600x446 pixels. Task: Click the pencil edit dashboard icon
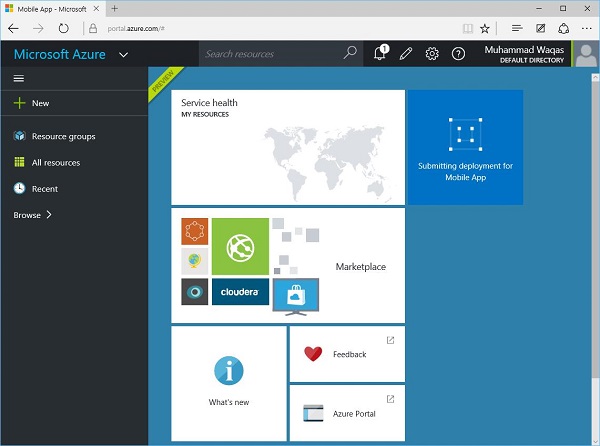406,54
